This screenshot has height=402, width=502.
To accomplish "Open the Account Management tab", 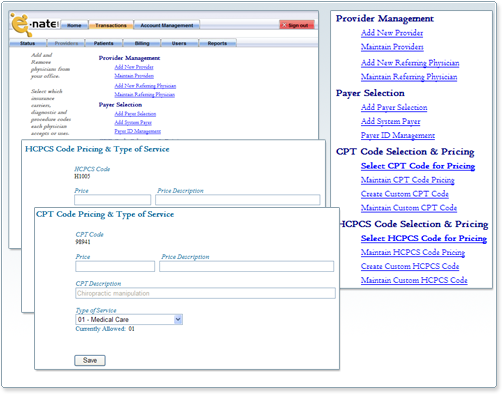I will click(167, 25).
